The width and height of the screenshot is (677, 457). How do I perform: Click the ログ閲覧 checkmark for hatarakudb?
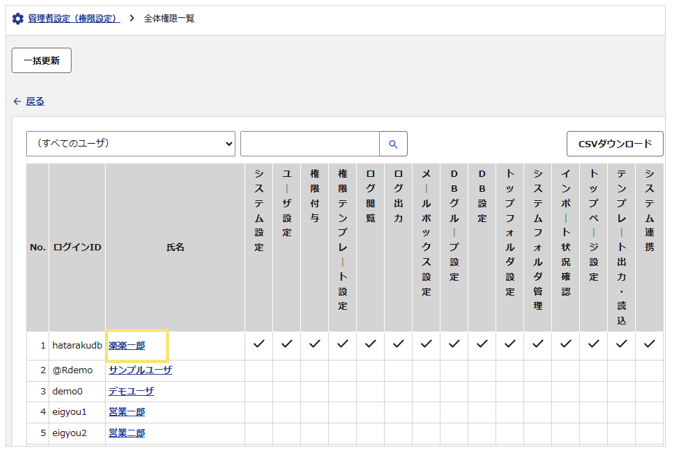370,344
